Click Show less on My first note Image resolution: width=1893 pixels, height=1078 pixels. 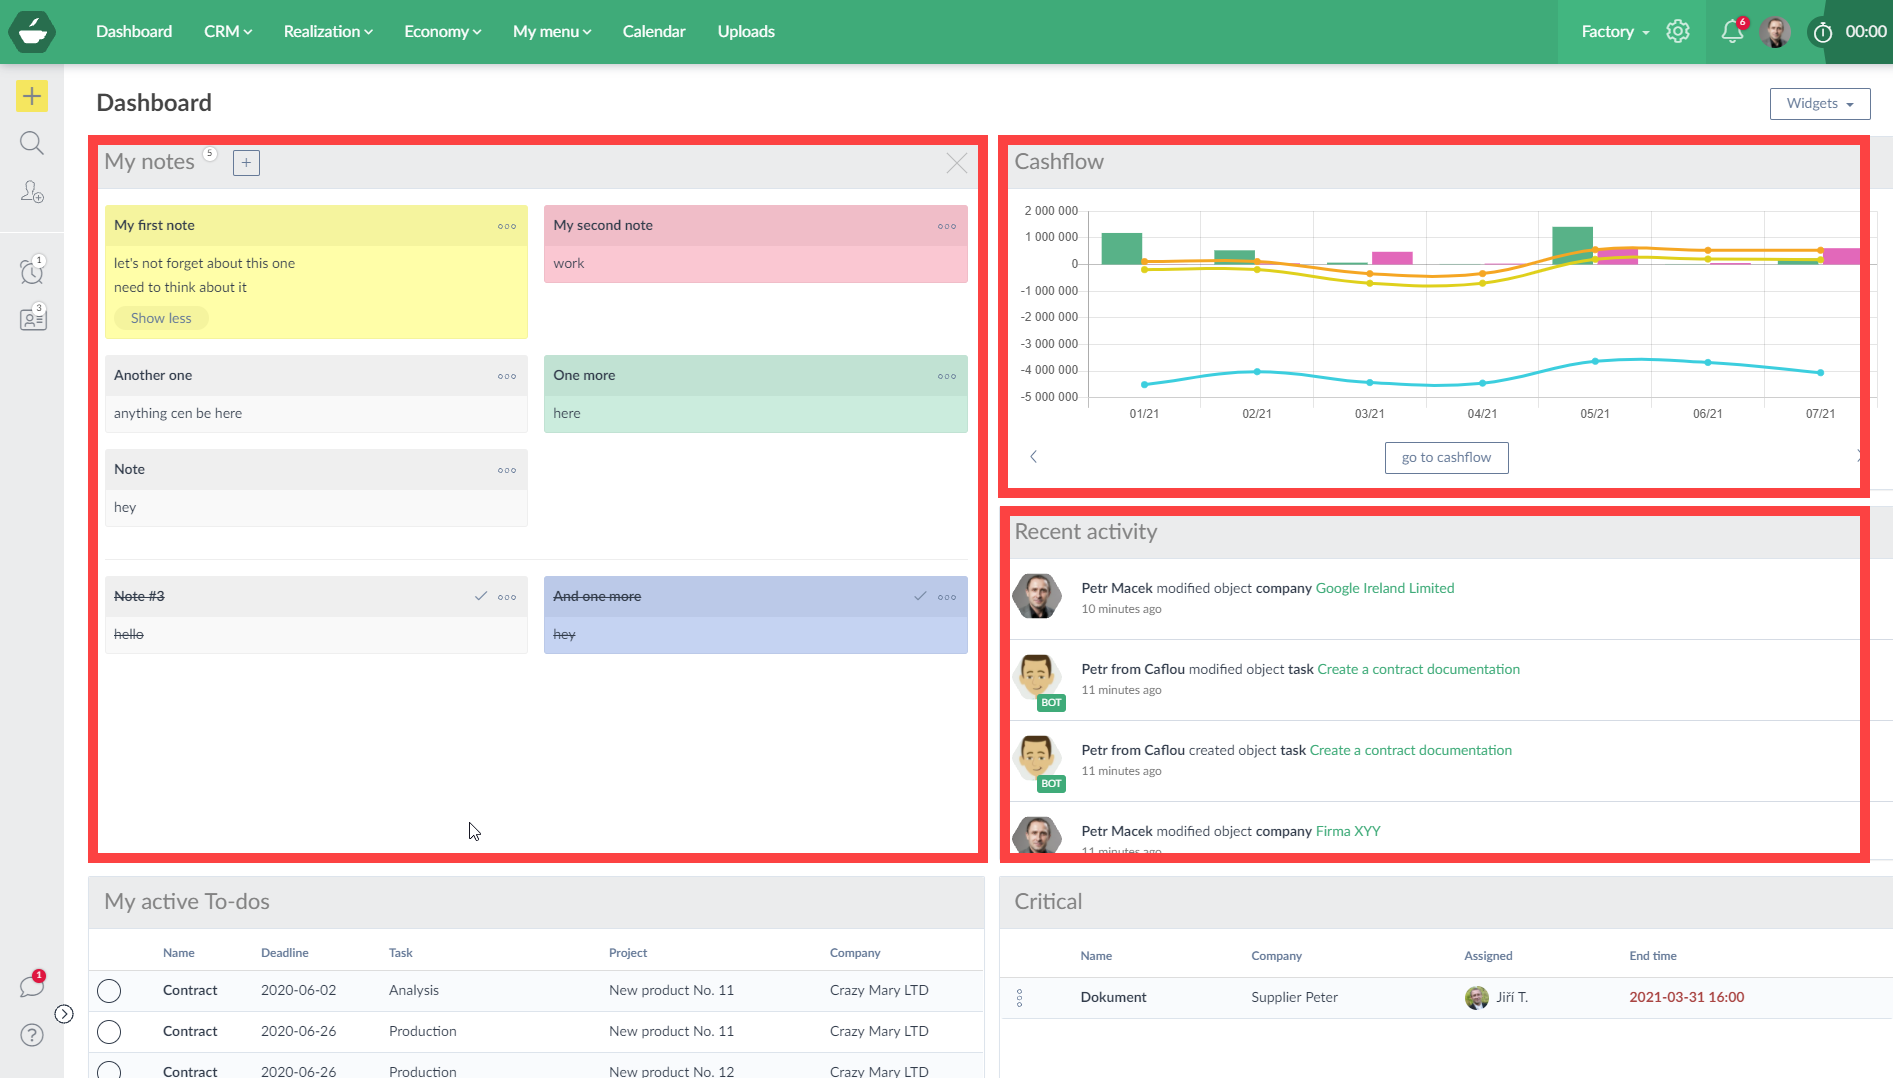(161, 319)
